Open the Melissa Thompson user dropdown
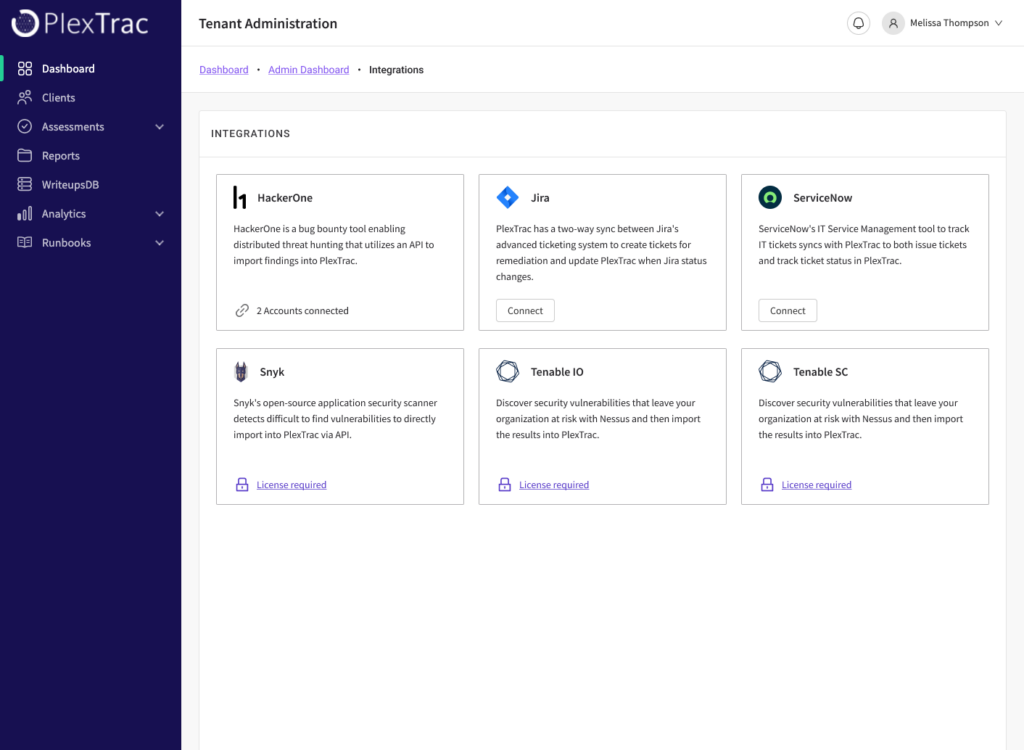The width and height of the screenshot is (1024, 750). (942, 23)
